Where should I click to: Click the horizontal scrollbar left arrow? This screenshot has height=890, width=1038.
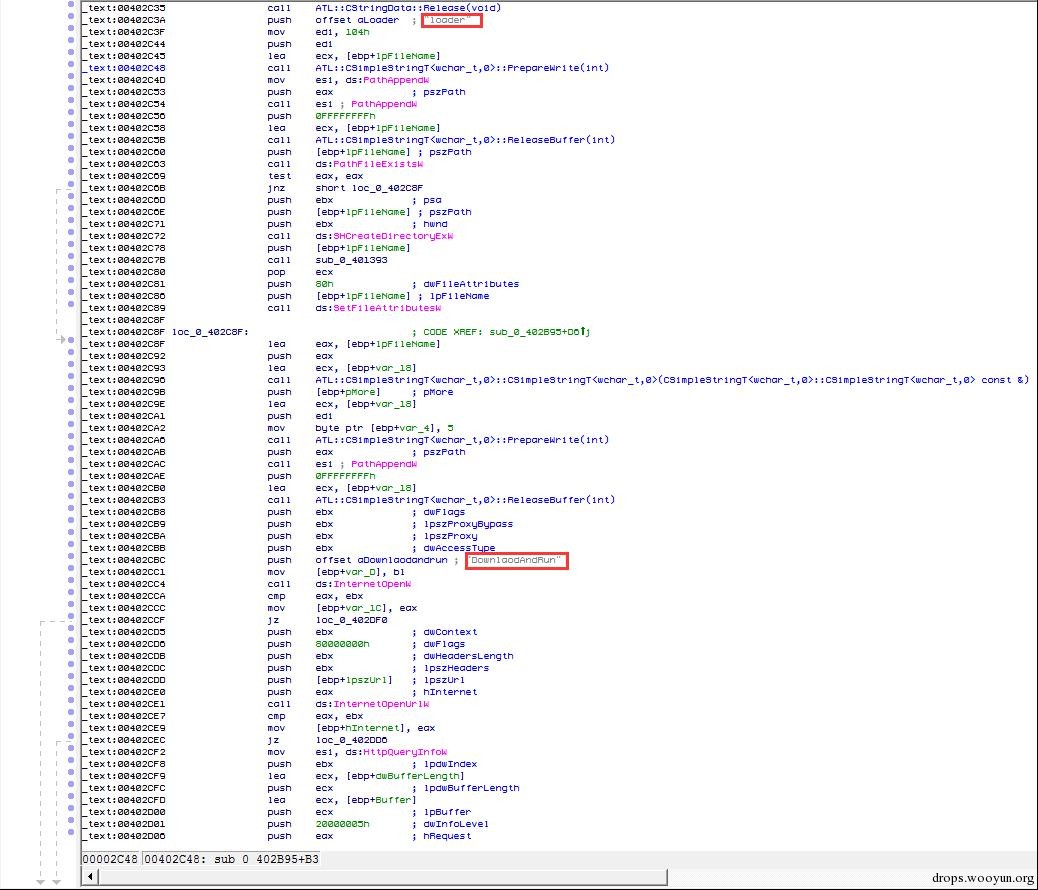tap(90, 877)
